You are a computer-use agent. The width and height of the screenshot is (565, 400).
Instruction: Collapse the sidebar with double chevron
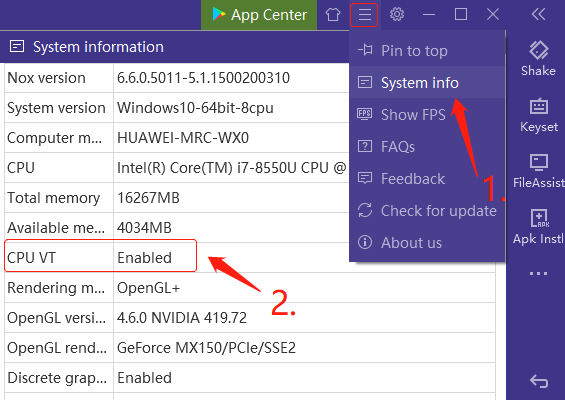pos(538,15)
